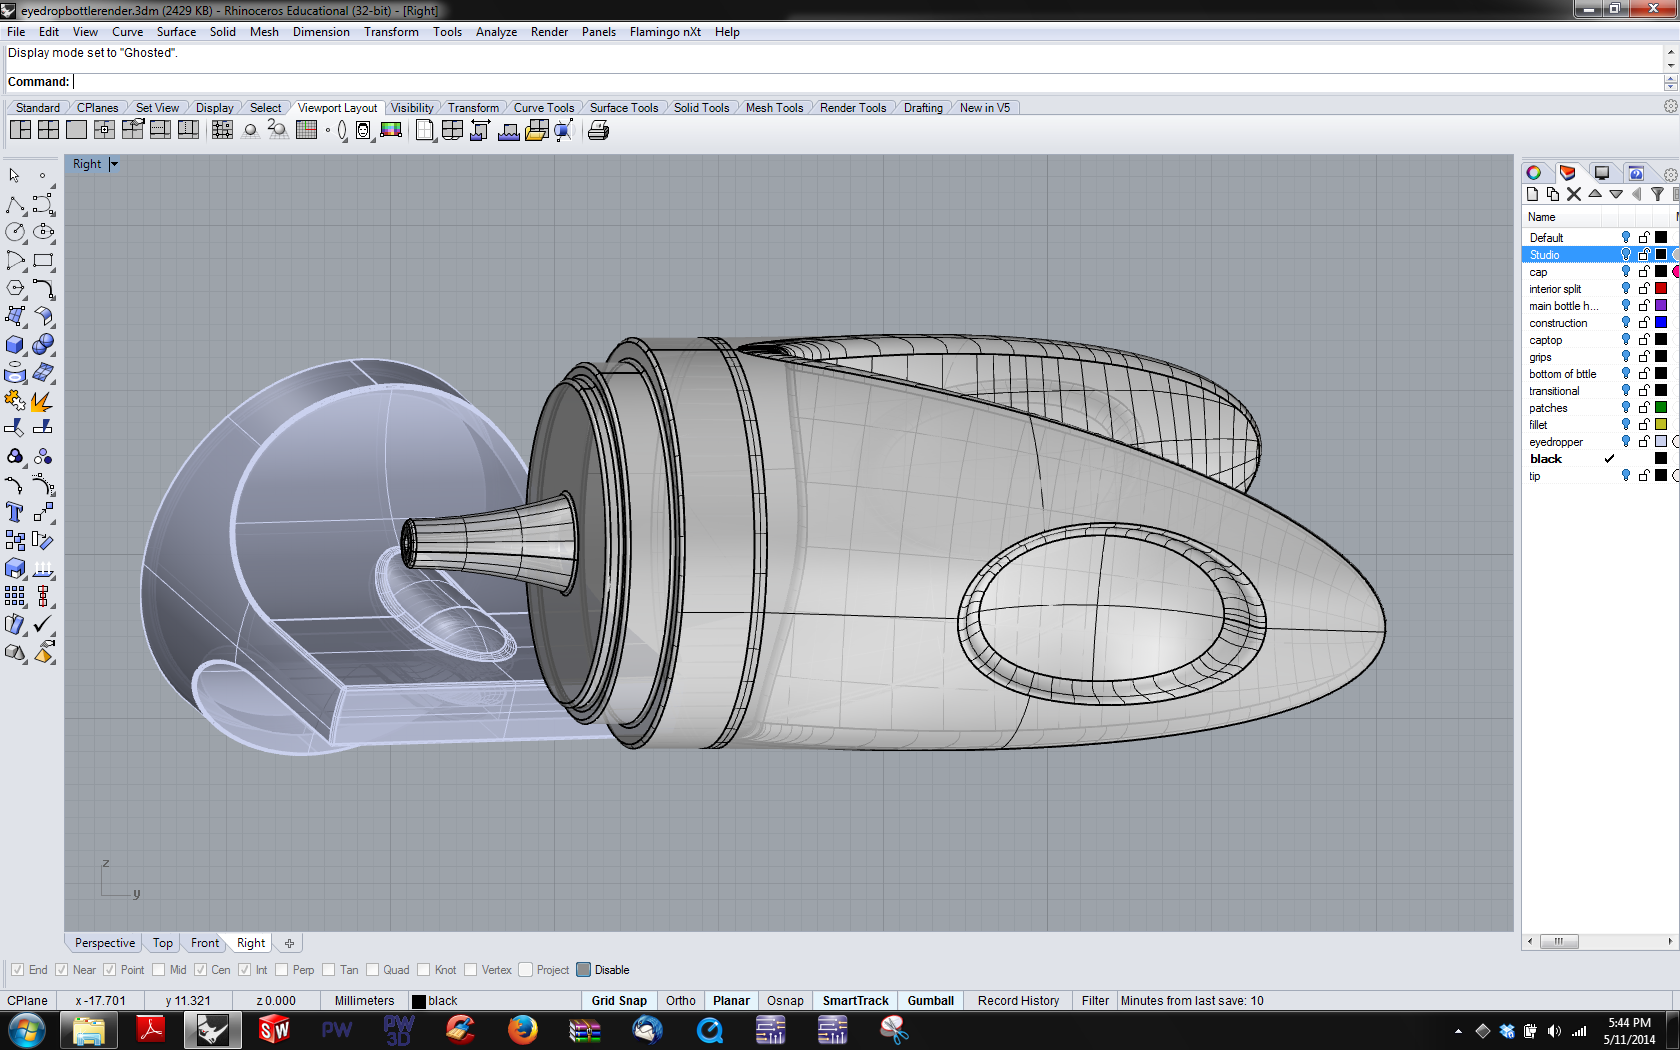Click the Print icon in toolbar
Viewport: 1680px width, 1050px height.
coord(598,131)
